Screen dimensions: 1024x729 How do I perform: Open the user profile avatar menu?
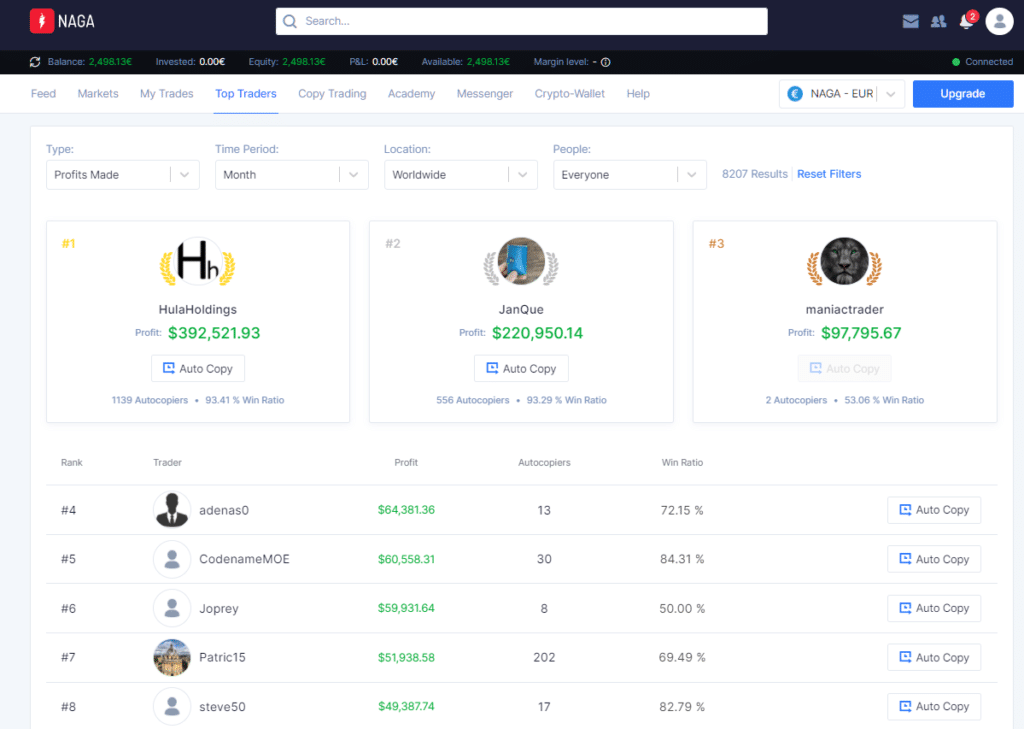[x=999, y=21]
